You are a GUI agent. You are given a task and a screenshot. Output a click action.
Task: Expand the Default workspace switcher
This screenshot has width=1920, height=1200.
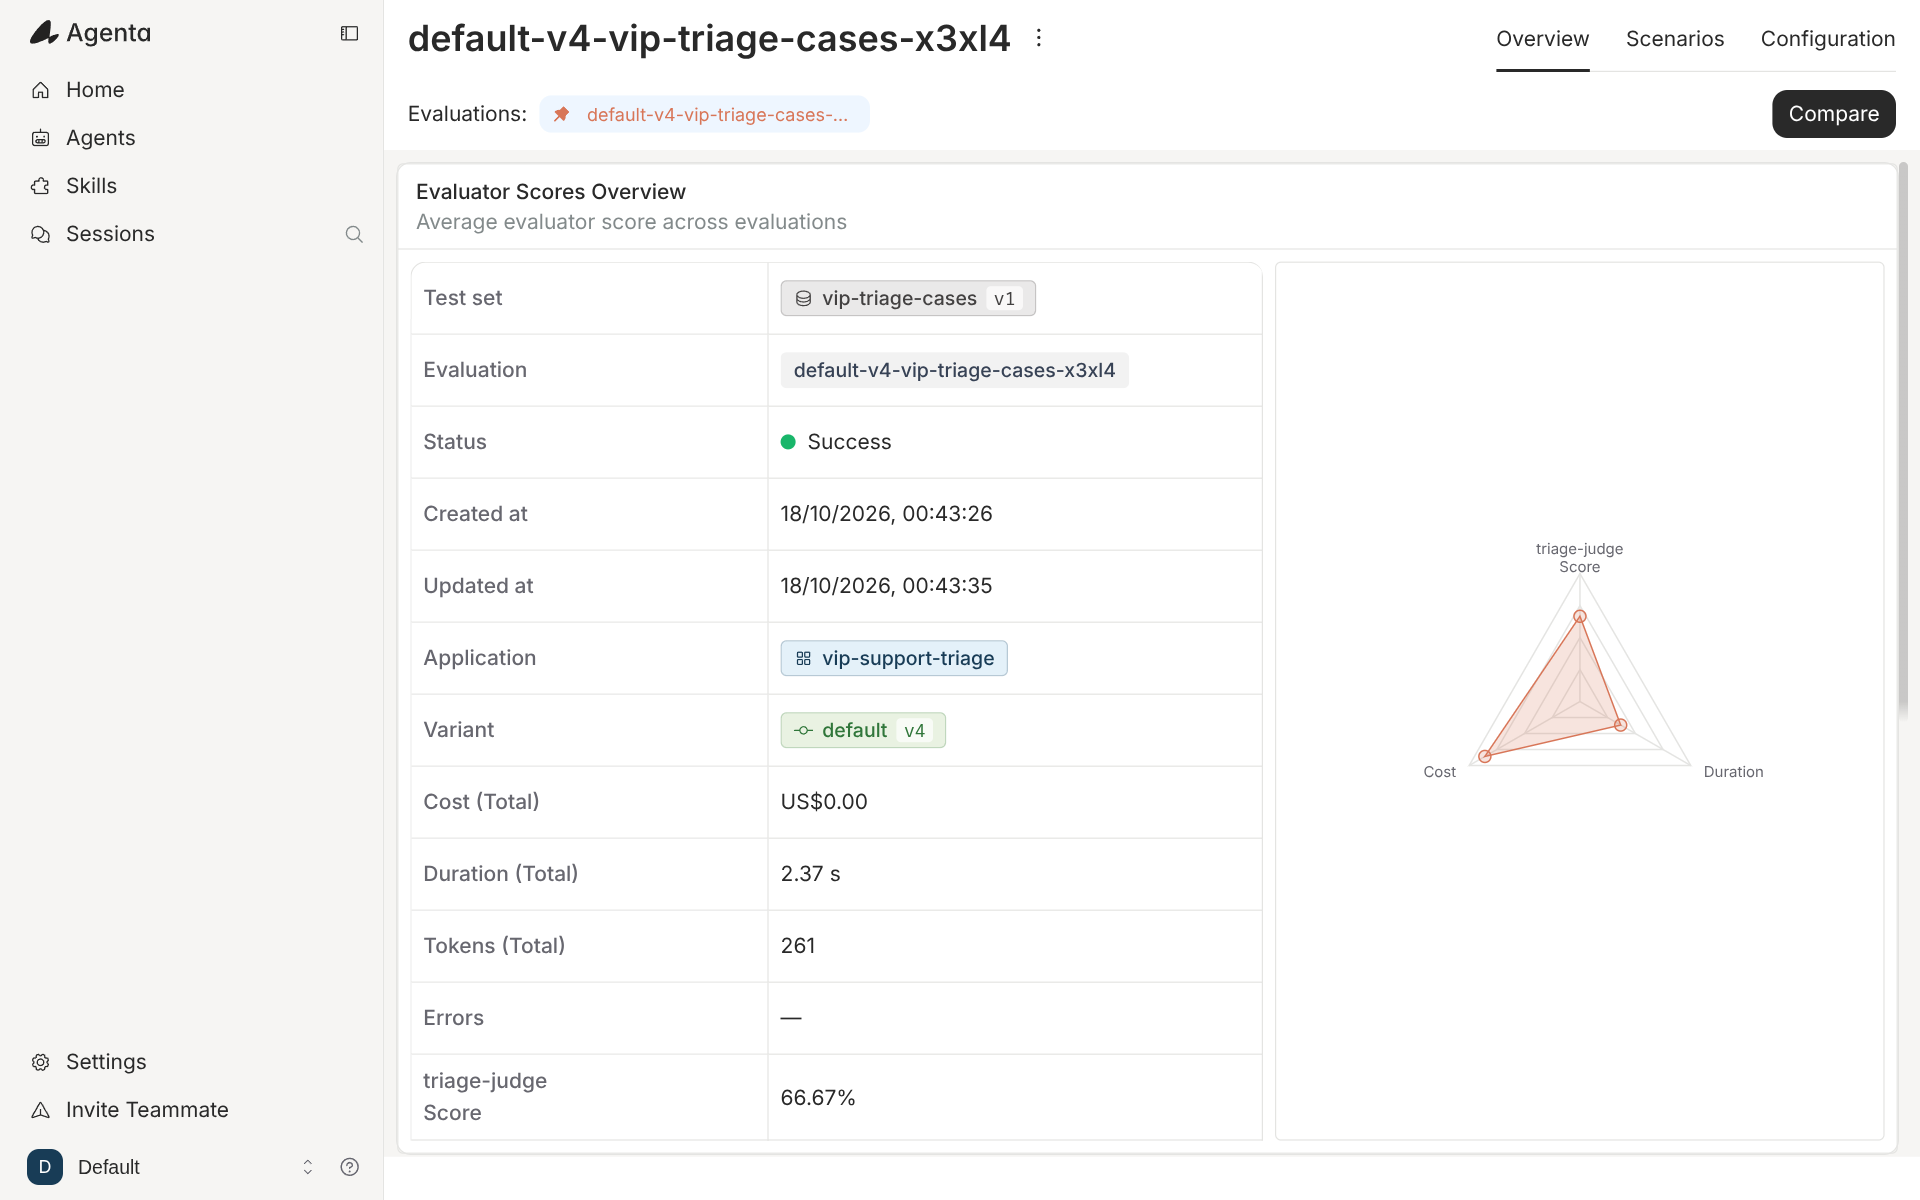(x=308, y=1167)
